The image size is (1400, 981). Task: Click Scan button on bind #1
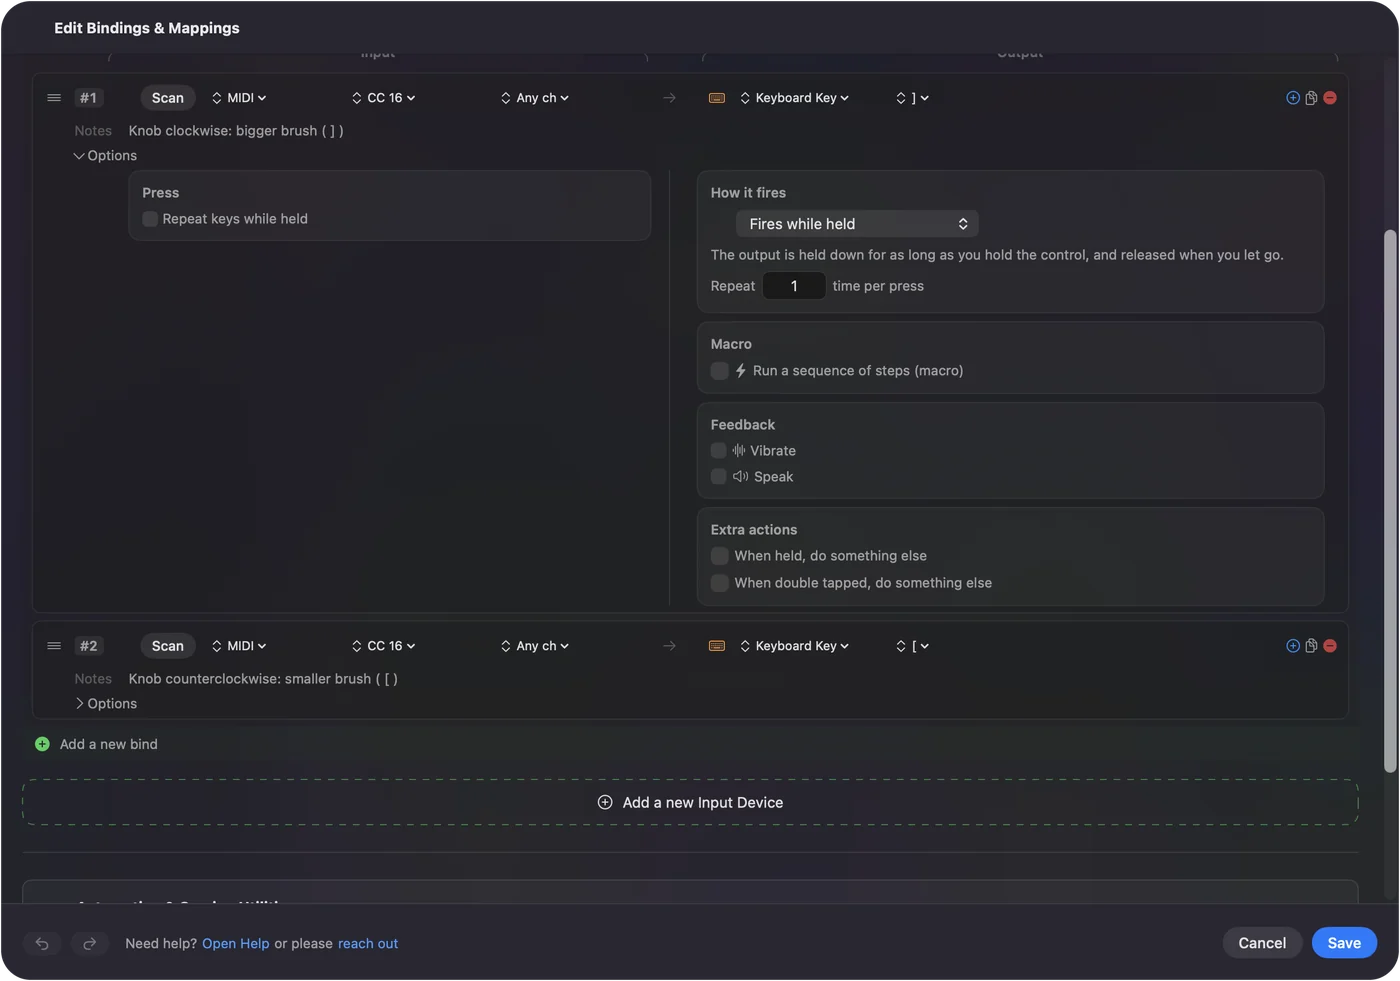pyautogui.click(x=168, y=98)
